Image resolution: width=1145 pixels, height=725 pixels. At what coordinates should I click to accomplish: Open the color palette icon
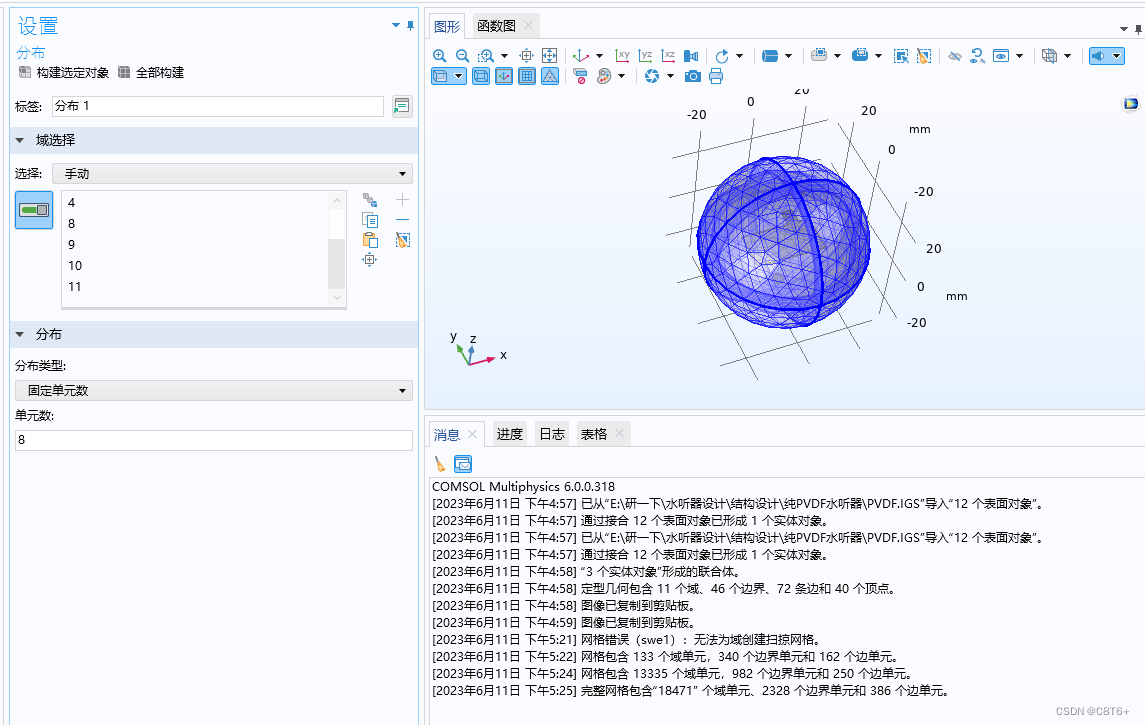click(x=604, y=76)
